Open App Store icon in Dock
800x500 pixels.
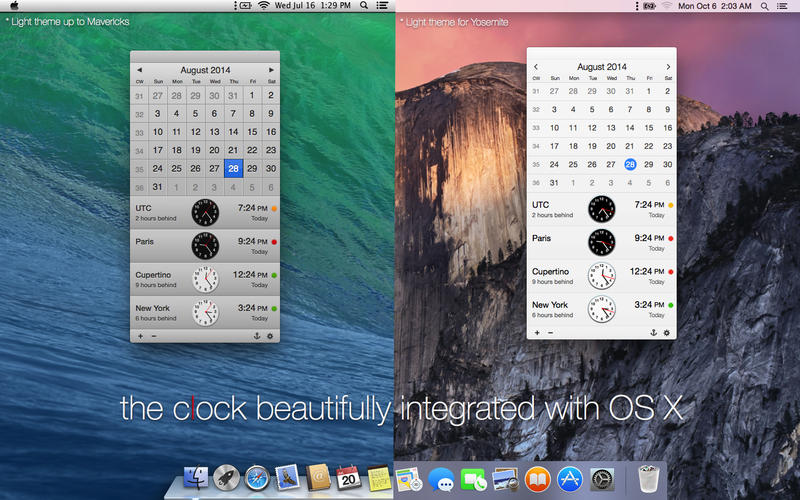pyautogui.click(x=570, y=480)
